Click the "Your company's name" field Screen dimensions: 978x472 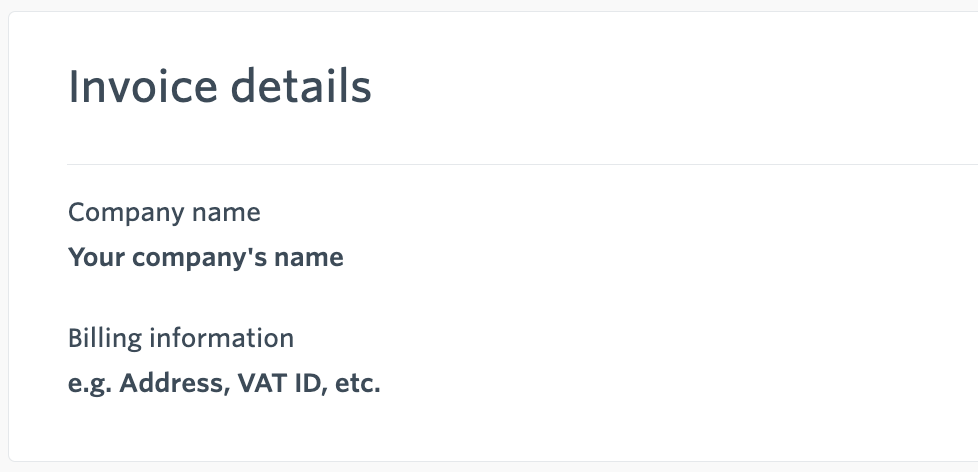205,258
